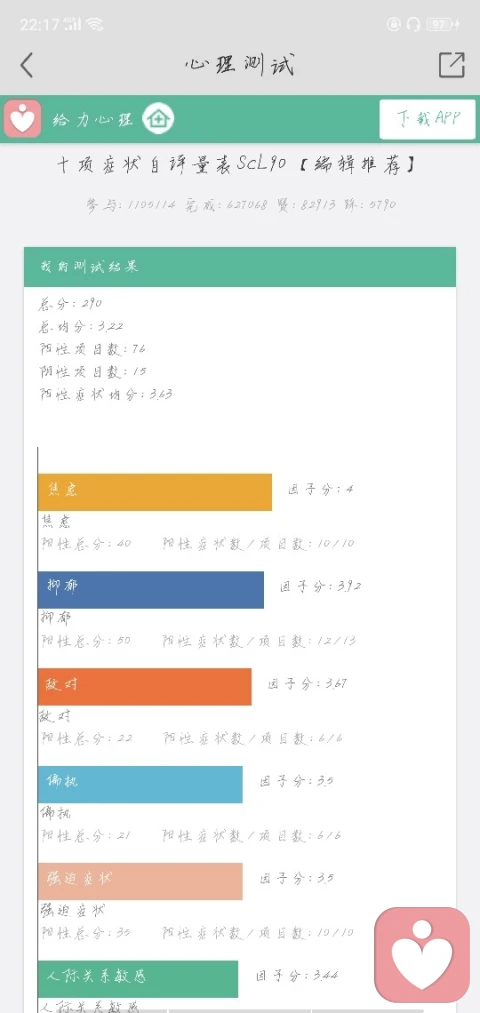Tap the red-orange 敌对 bar

click(x=145, y=686)
